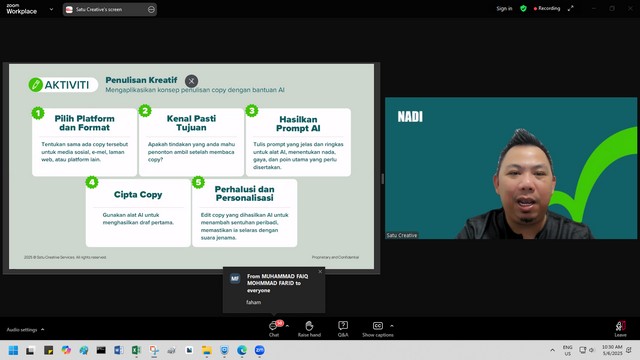Expand the chat options arrow

pyautogui.click(x=287, y=326)
